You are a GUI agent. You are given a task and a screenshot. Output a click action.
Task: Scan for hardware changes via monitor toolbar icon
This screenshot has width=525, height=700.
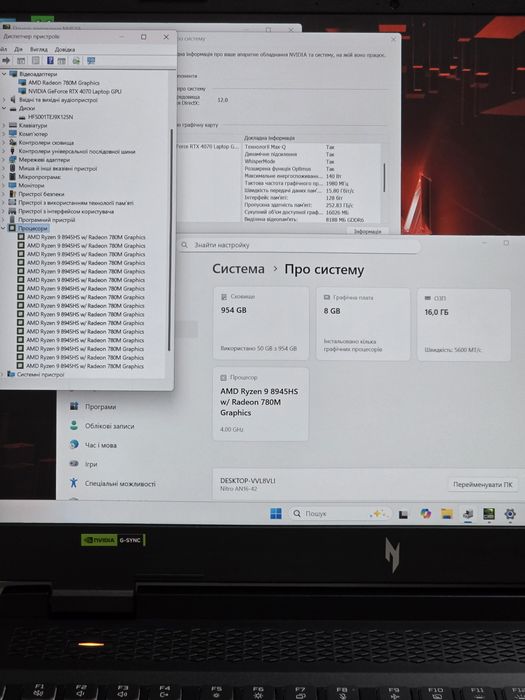(91, 60)
